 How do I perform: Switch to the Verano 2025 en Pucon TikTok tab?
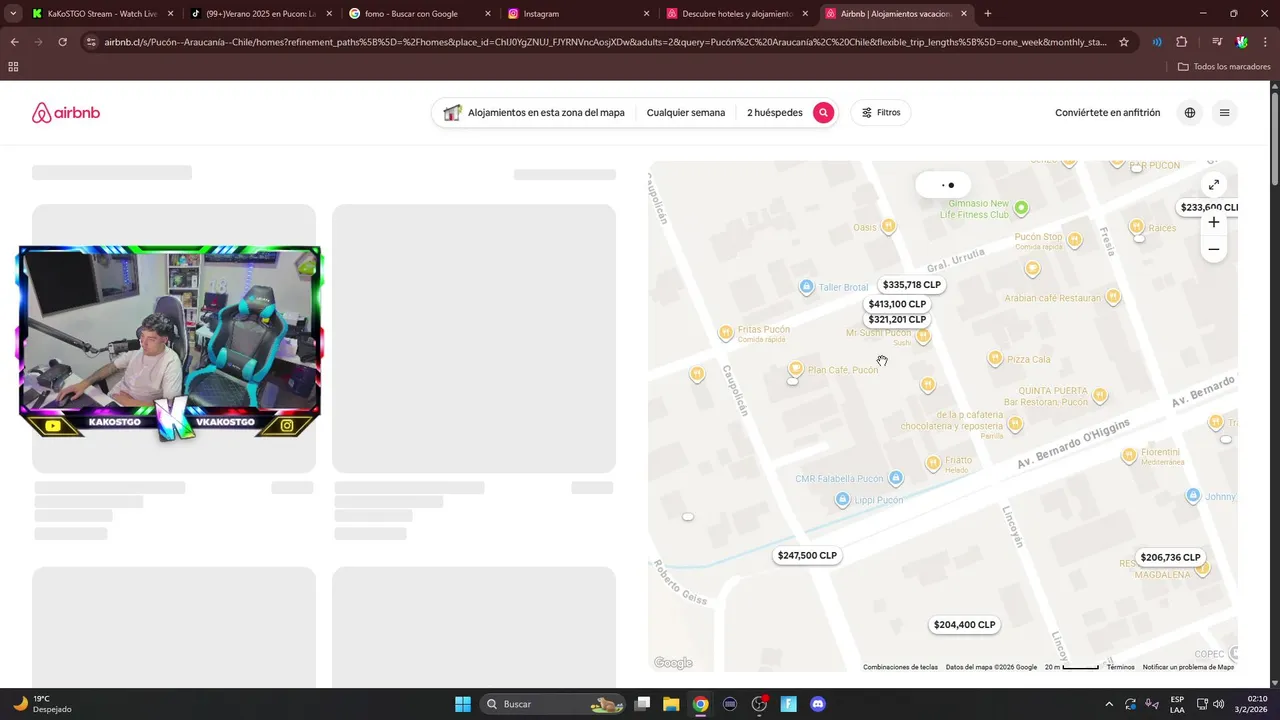(x=261, y=14)
